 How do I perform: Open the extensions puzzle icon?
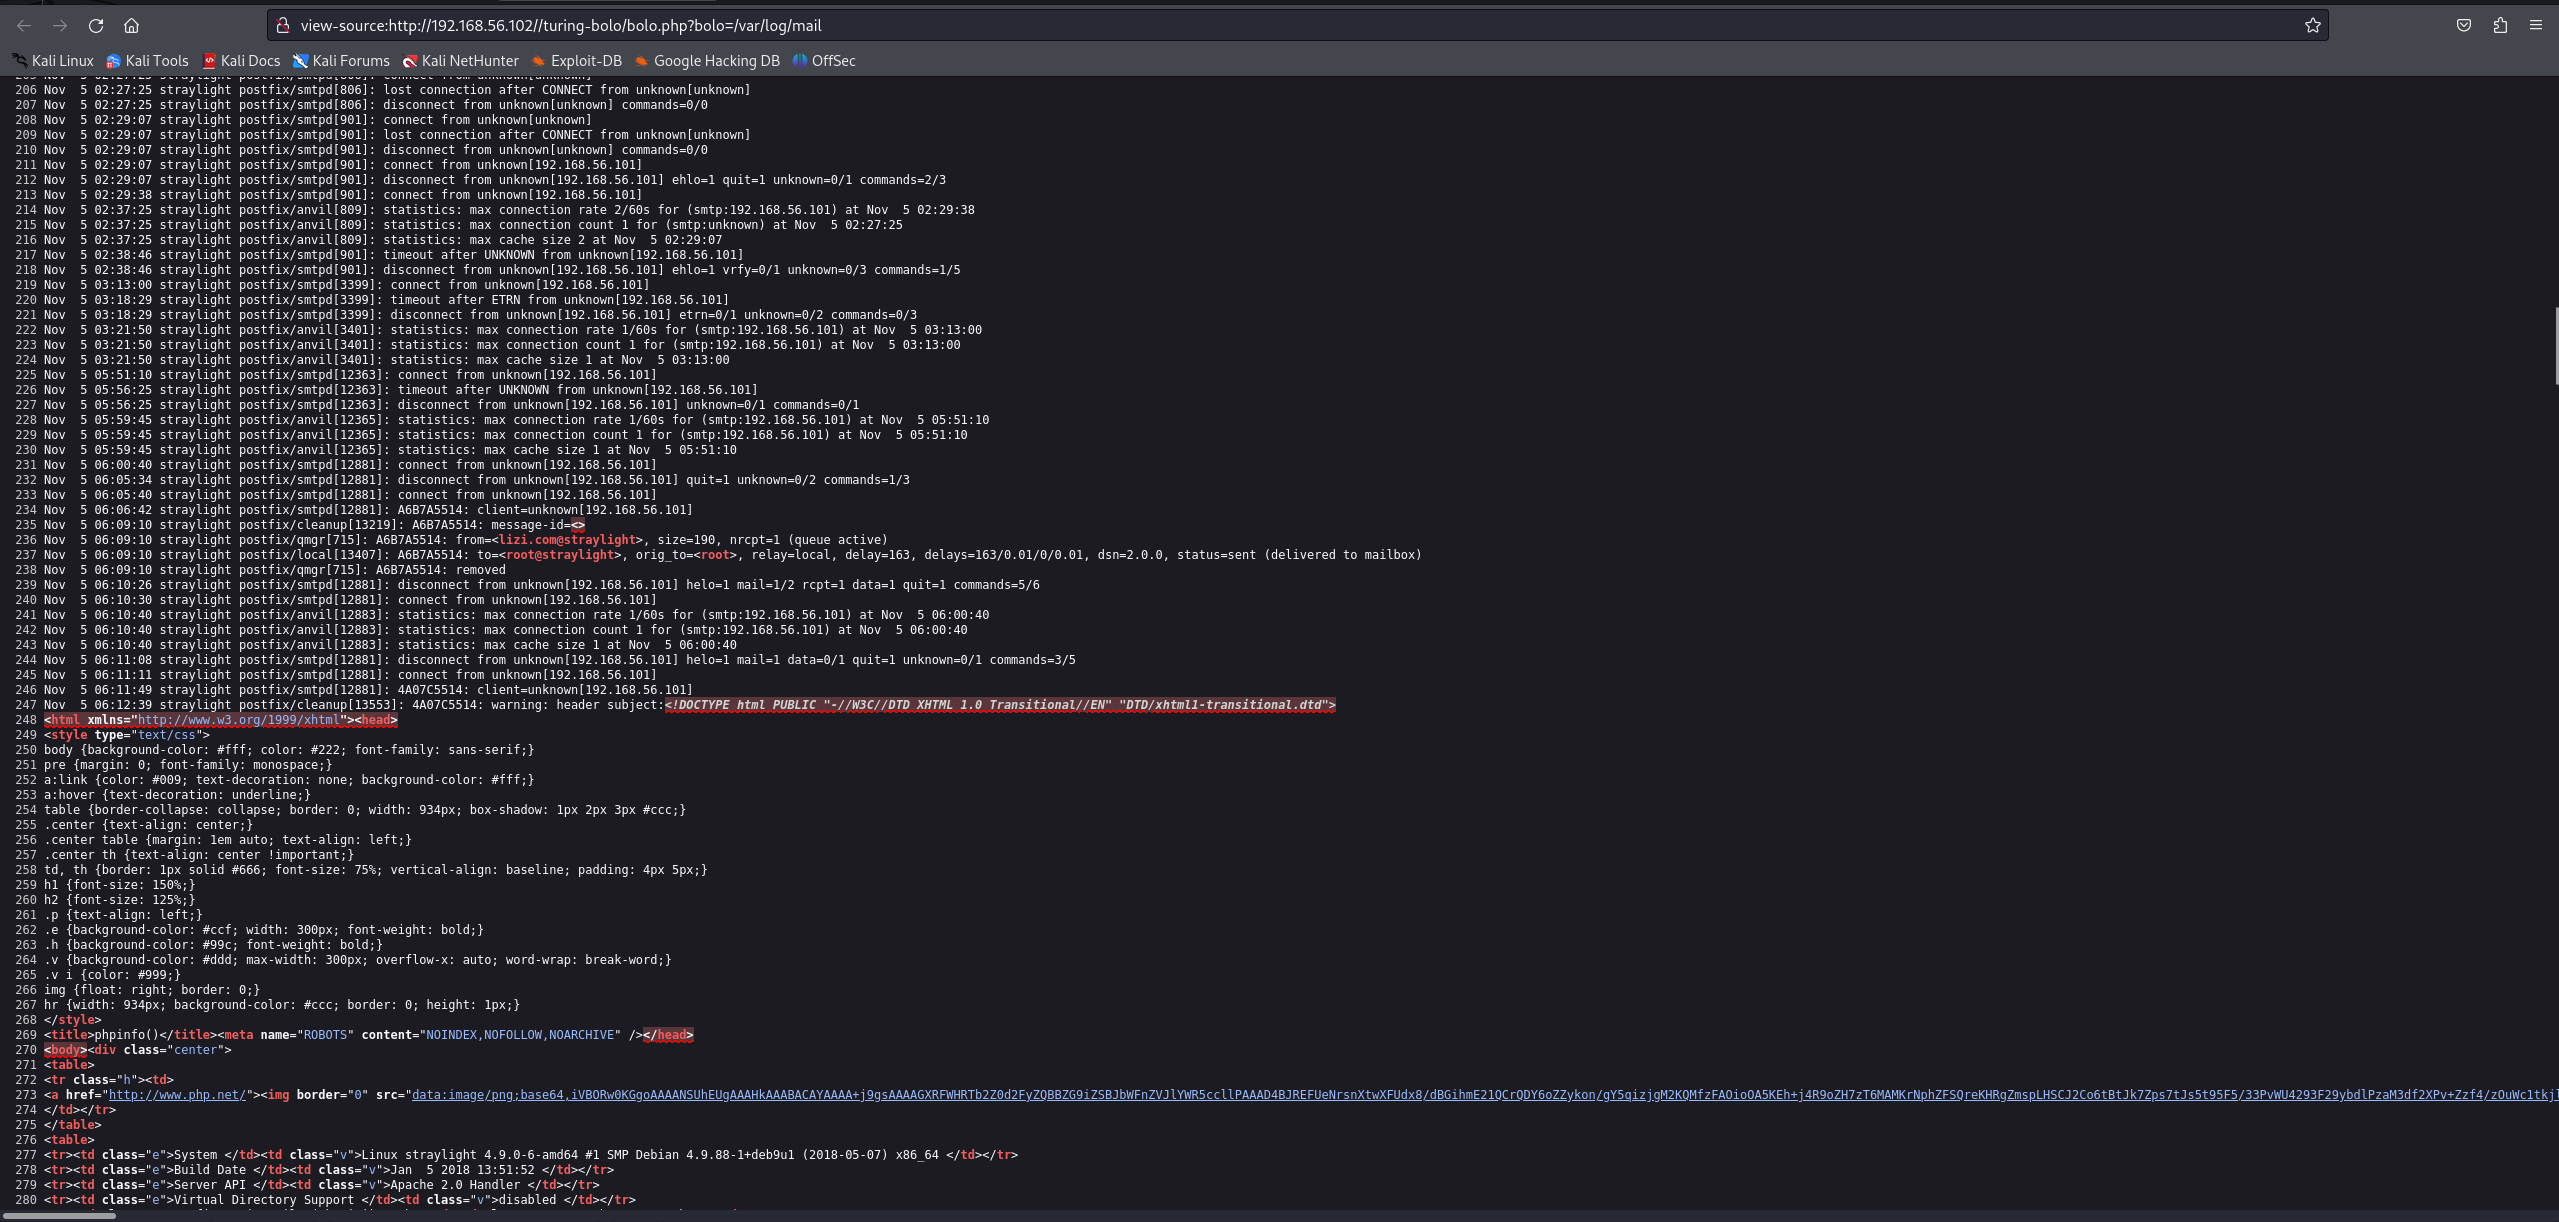(x=2500, y=26)
